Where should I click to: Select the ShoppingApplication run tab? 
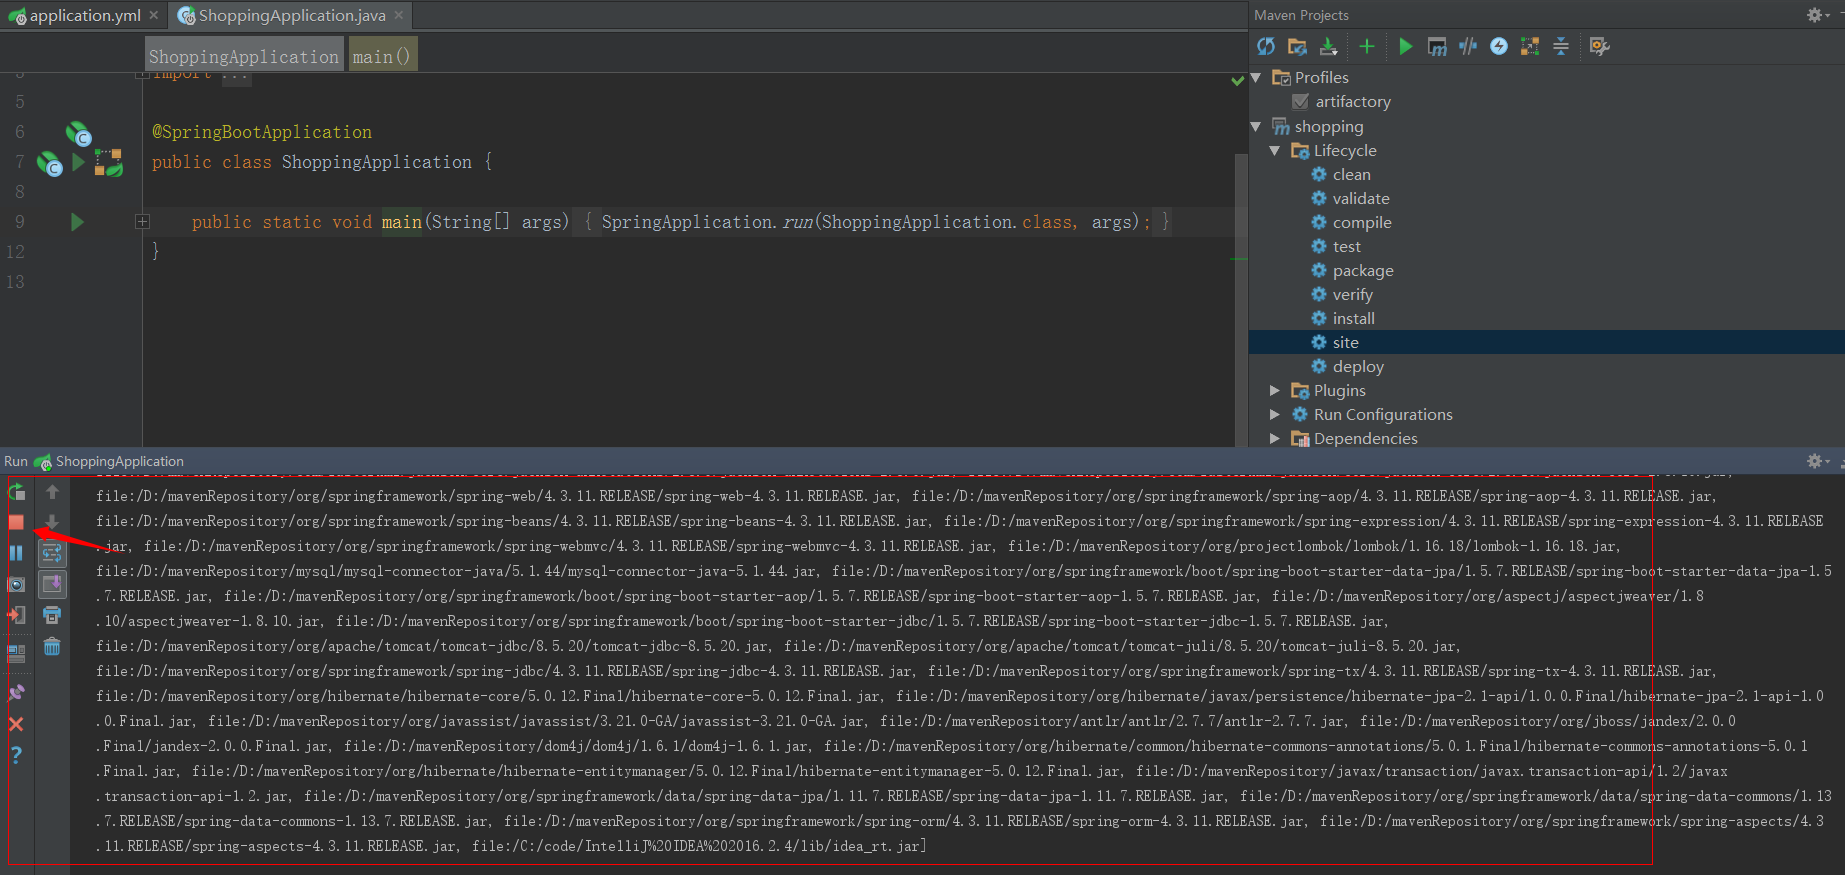[110, 461]
